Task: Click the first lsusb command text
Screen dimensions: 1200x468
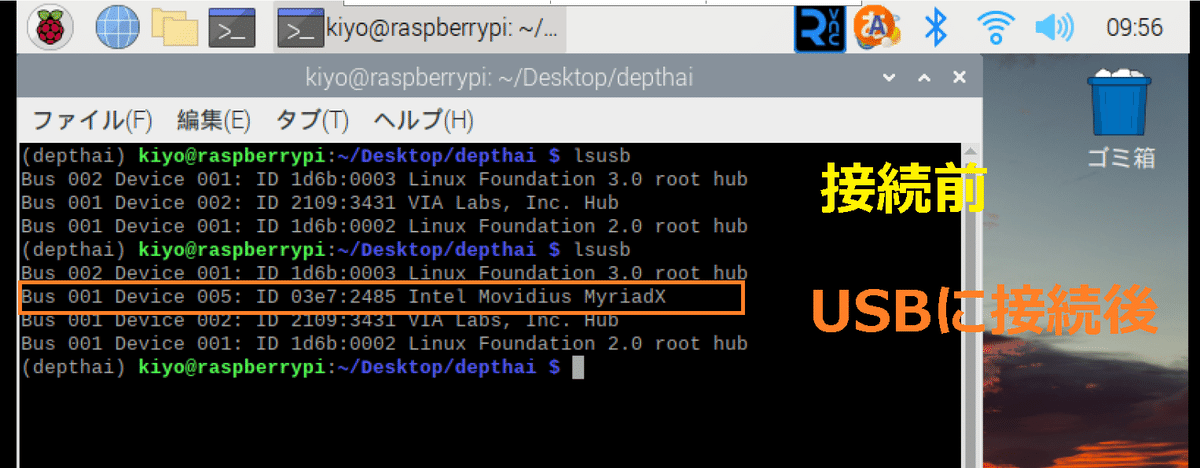Action: [x=602, y=157]
